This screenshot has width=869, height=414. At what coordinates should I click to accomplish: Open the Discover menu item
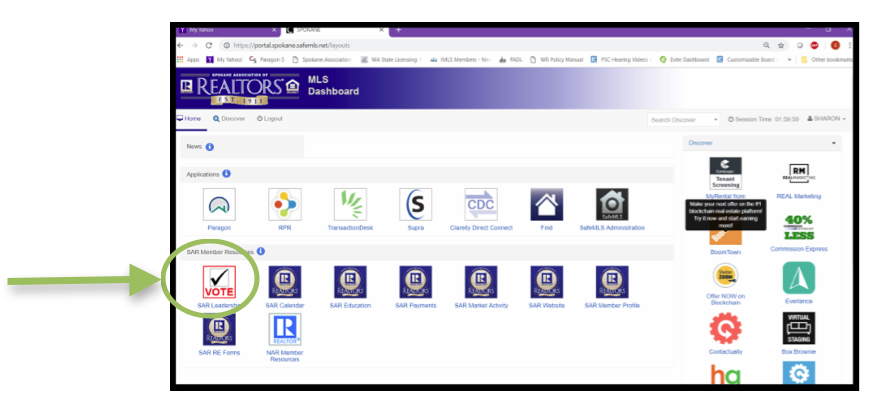pos(229,119)
